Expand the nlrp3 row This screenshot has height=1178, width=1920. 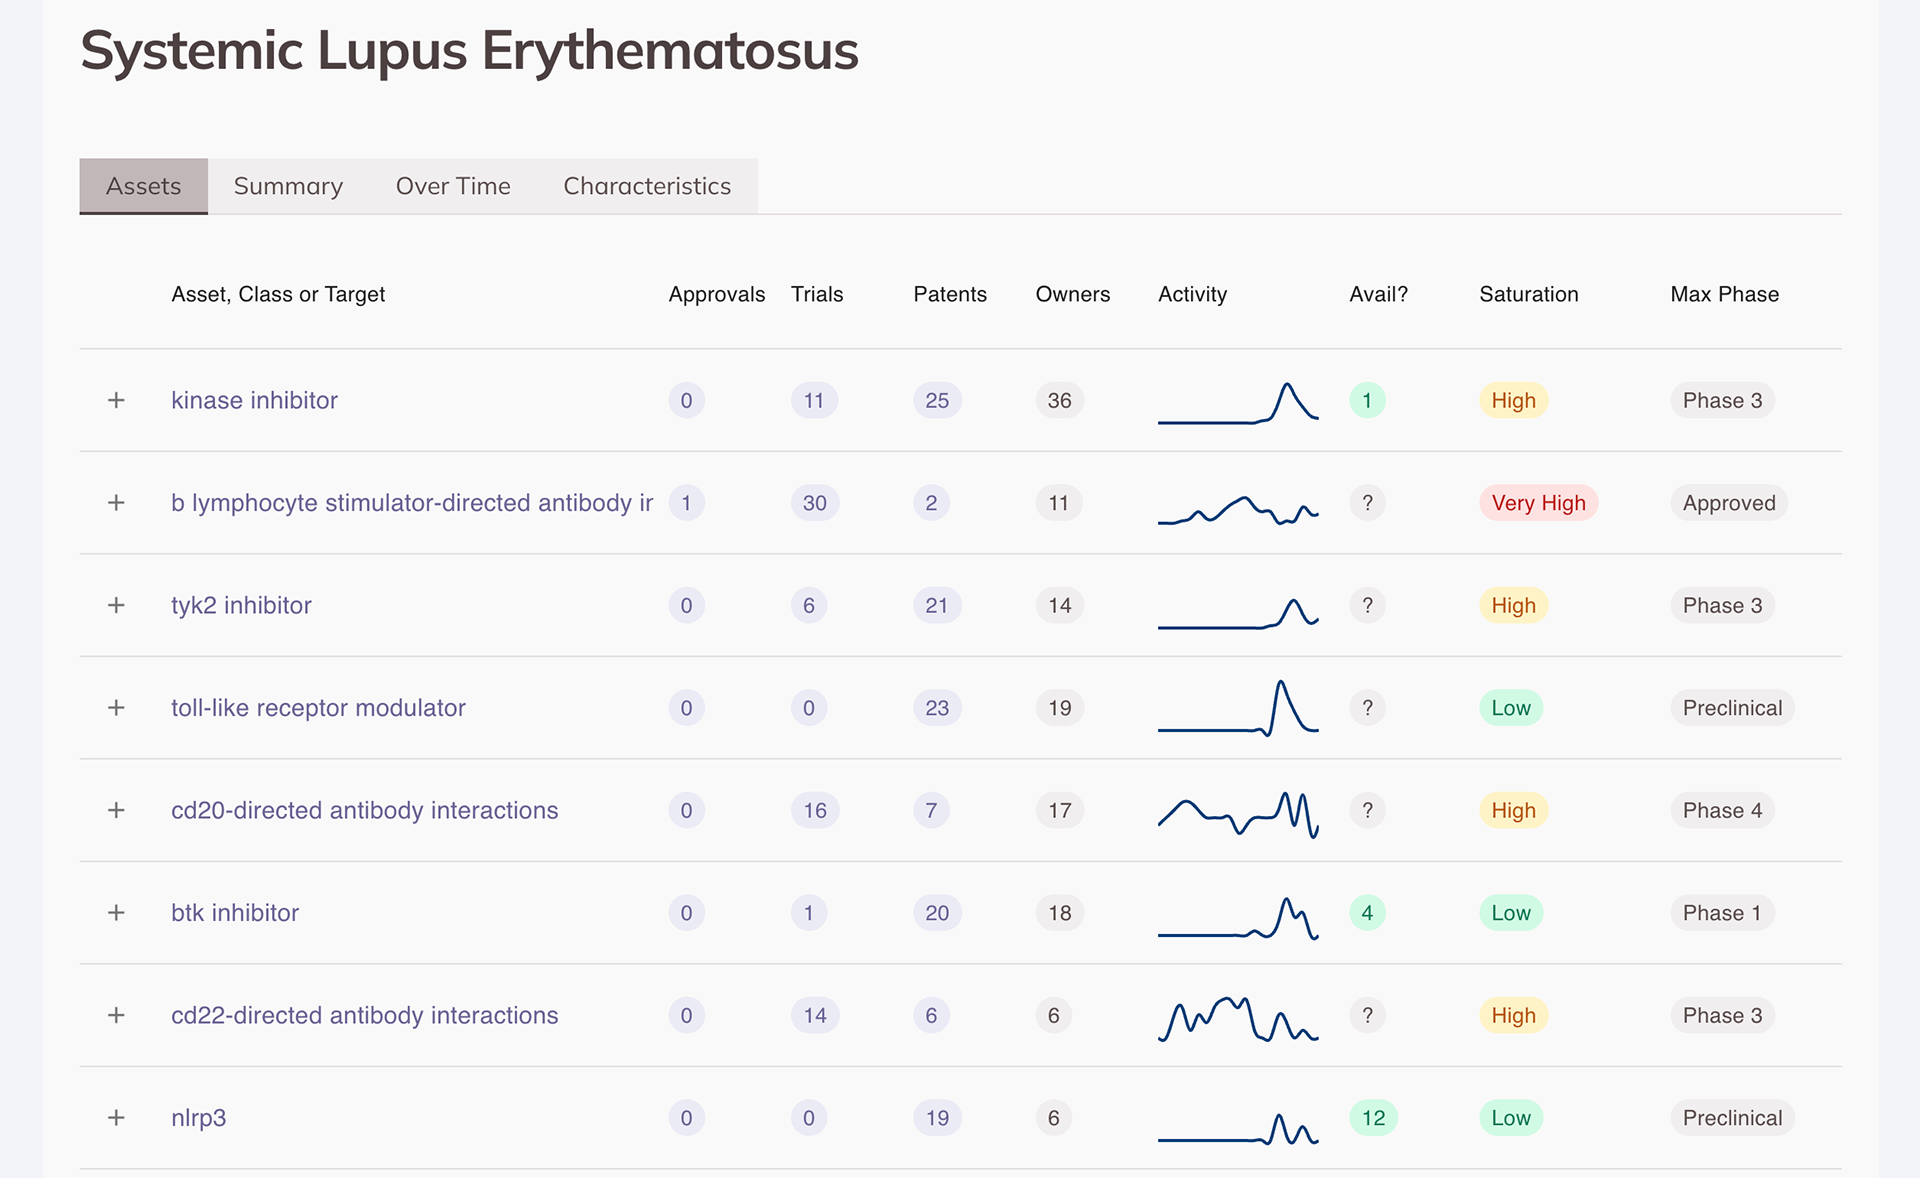[116, 1118]
